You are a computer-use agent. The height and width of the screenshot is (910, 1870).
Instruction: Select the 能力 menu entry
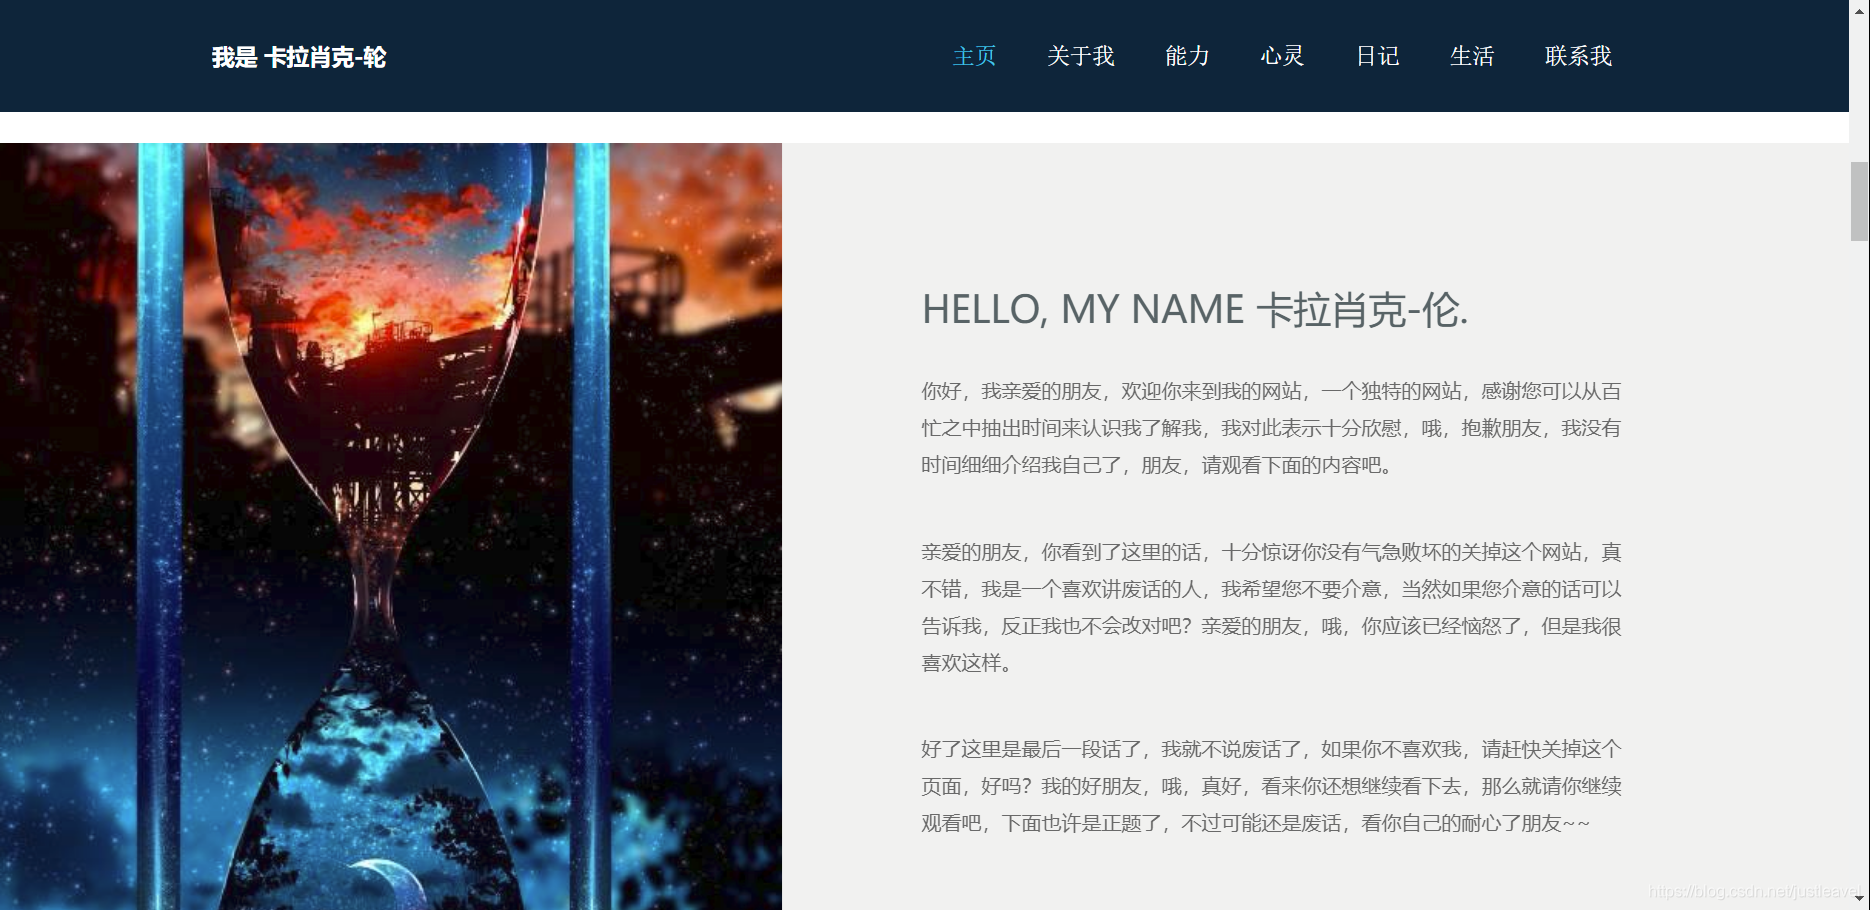(1188, 56)
